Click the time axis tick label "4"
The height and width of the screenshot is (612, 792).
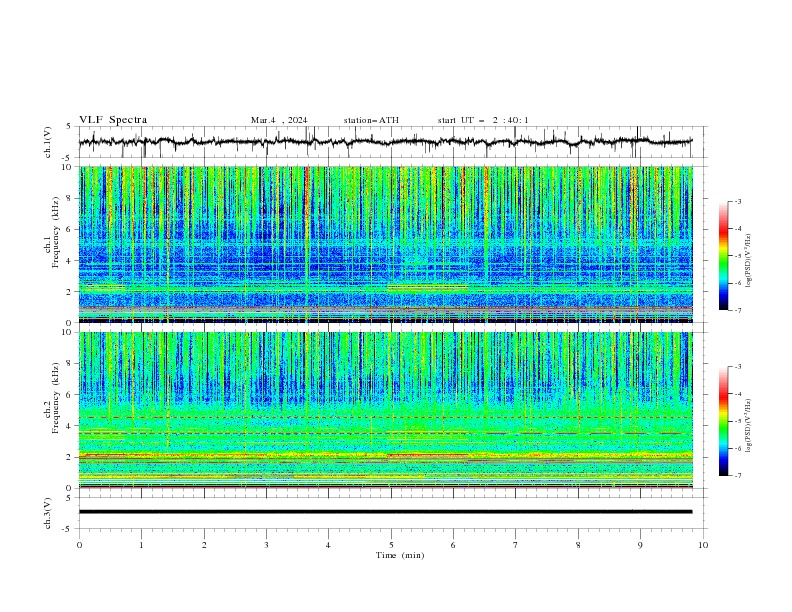click(x=328, y=545)
